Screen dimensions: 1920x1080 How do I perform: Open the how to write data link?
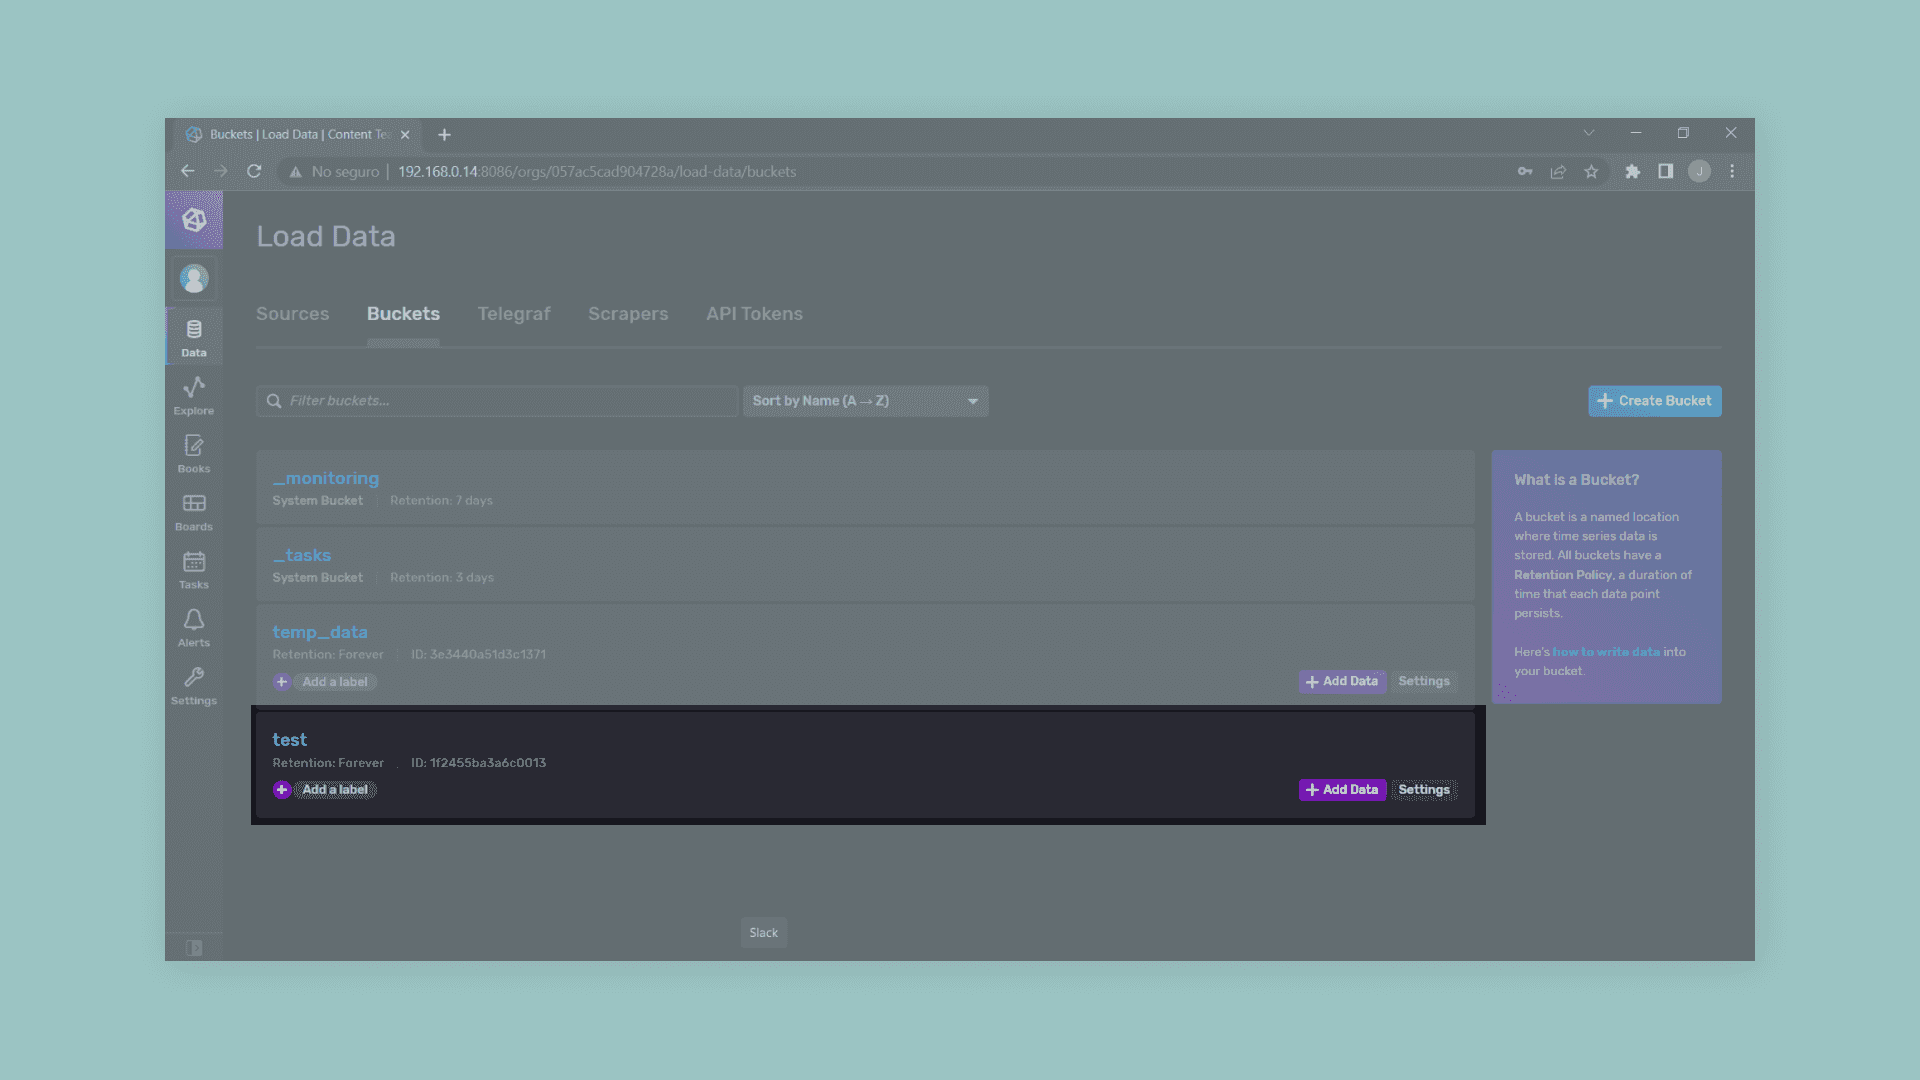[x=1605, y=652]
